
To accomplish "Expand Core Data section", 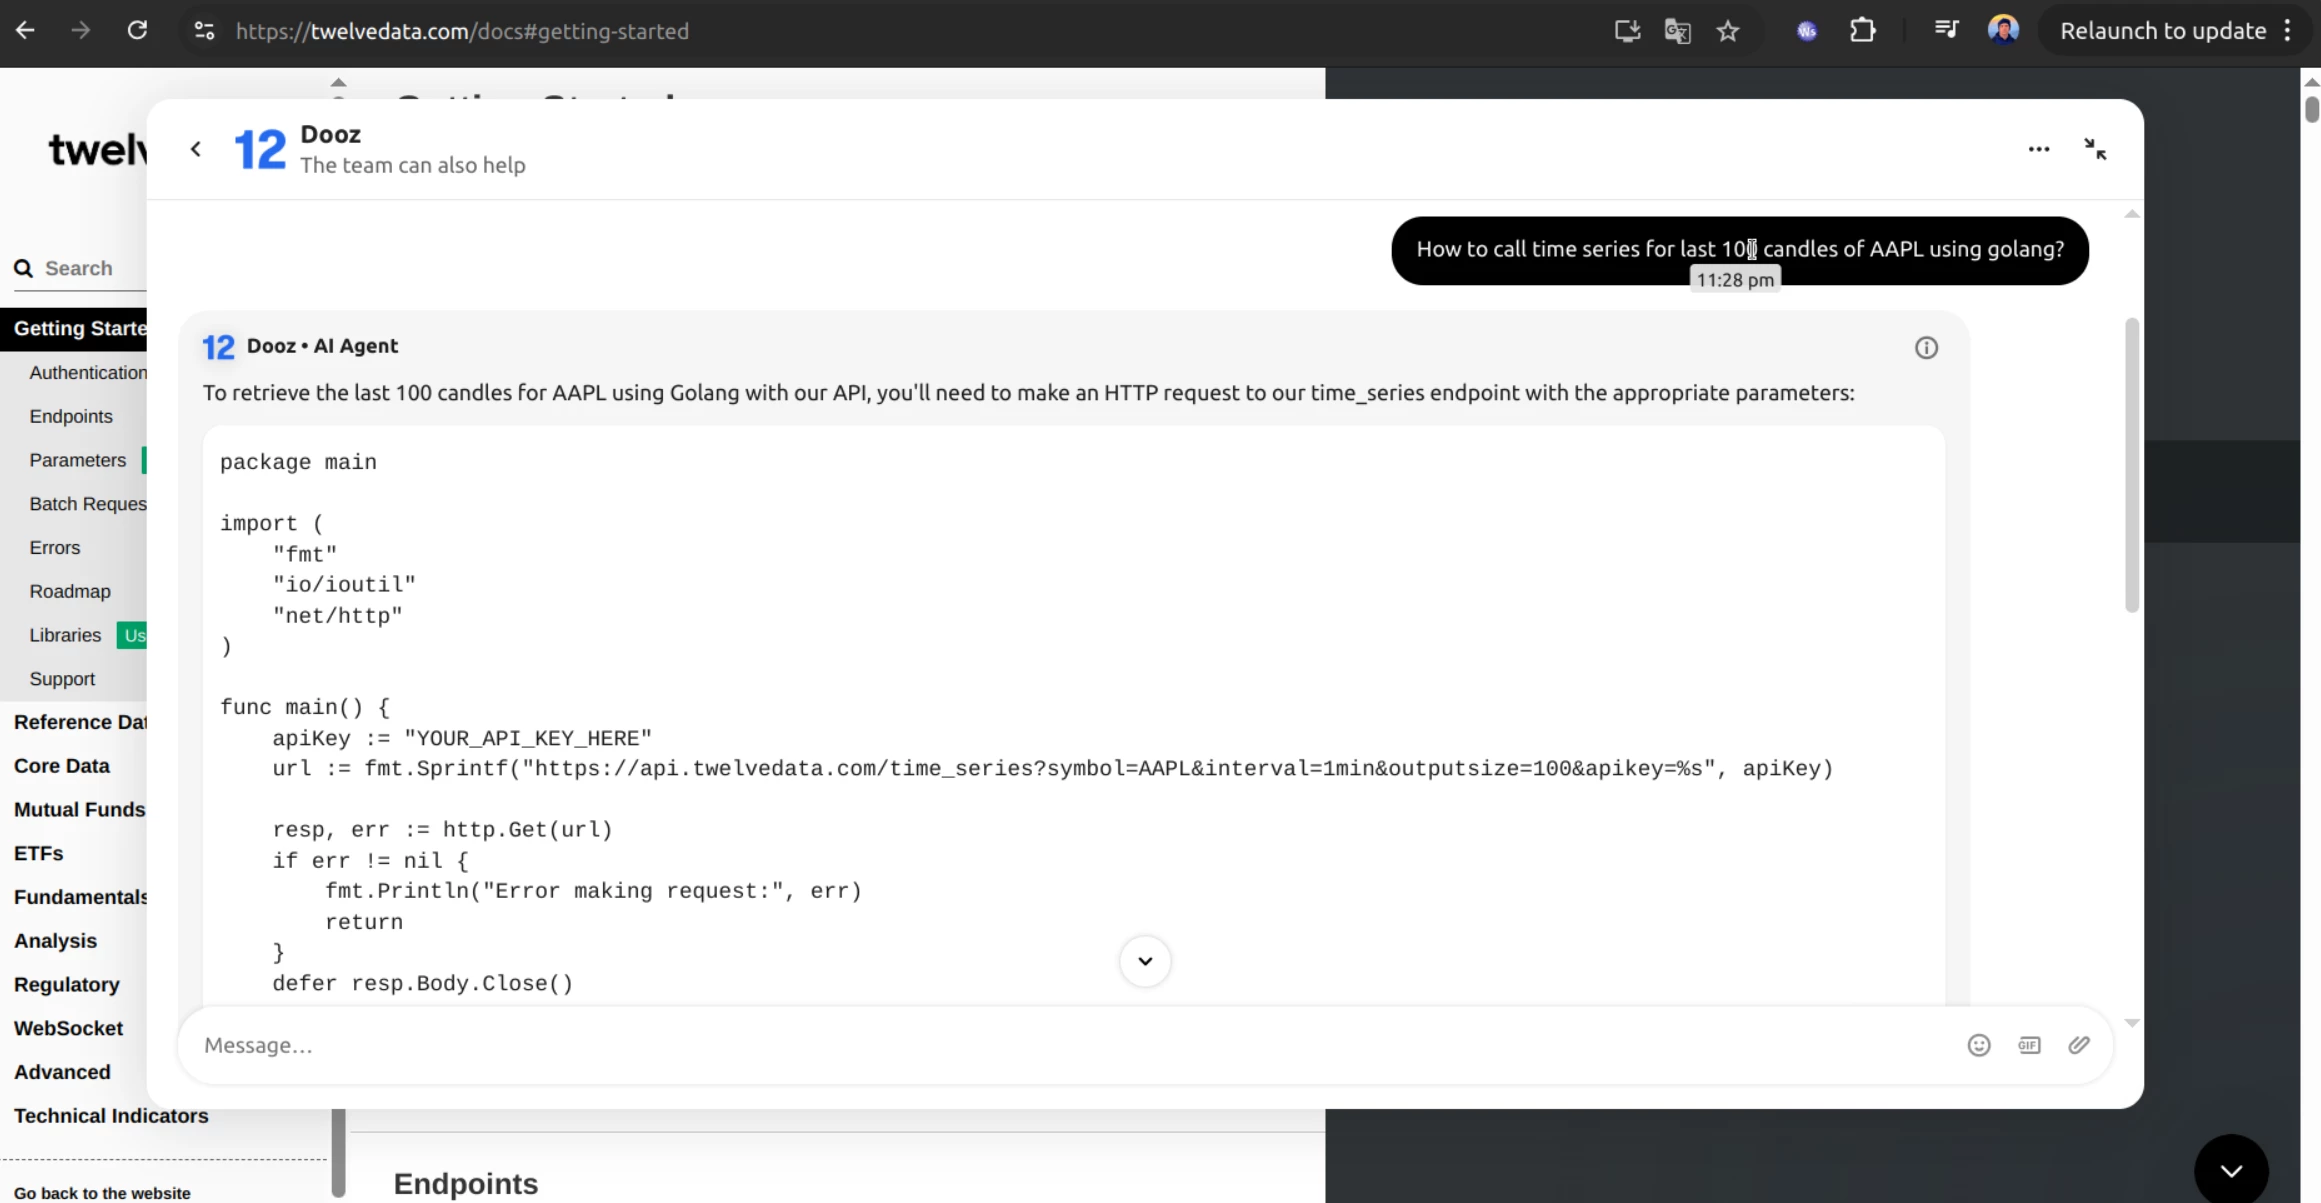I will (62, 766).
